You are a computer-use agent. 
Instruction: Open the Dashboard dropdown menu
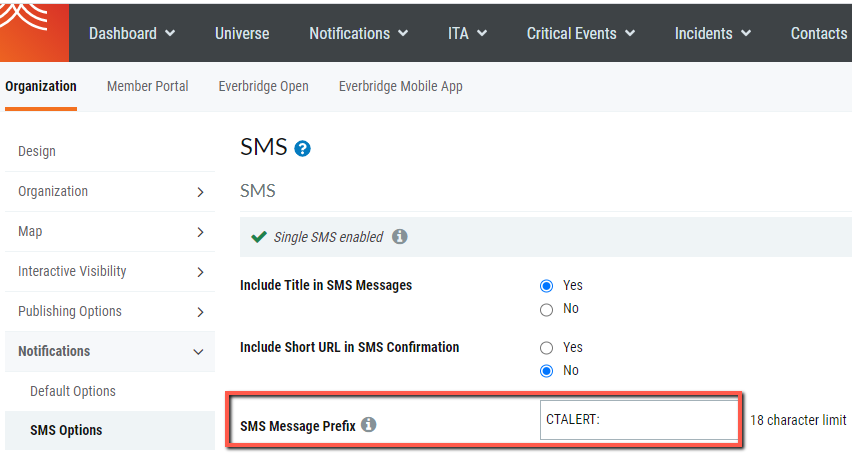pyautogui.click(x=132, y=33)
